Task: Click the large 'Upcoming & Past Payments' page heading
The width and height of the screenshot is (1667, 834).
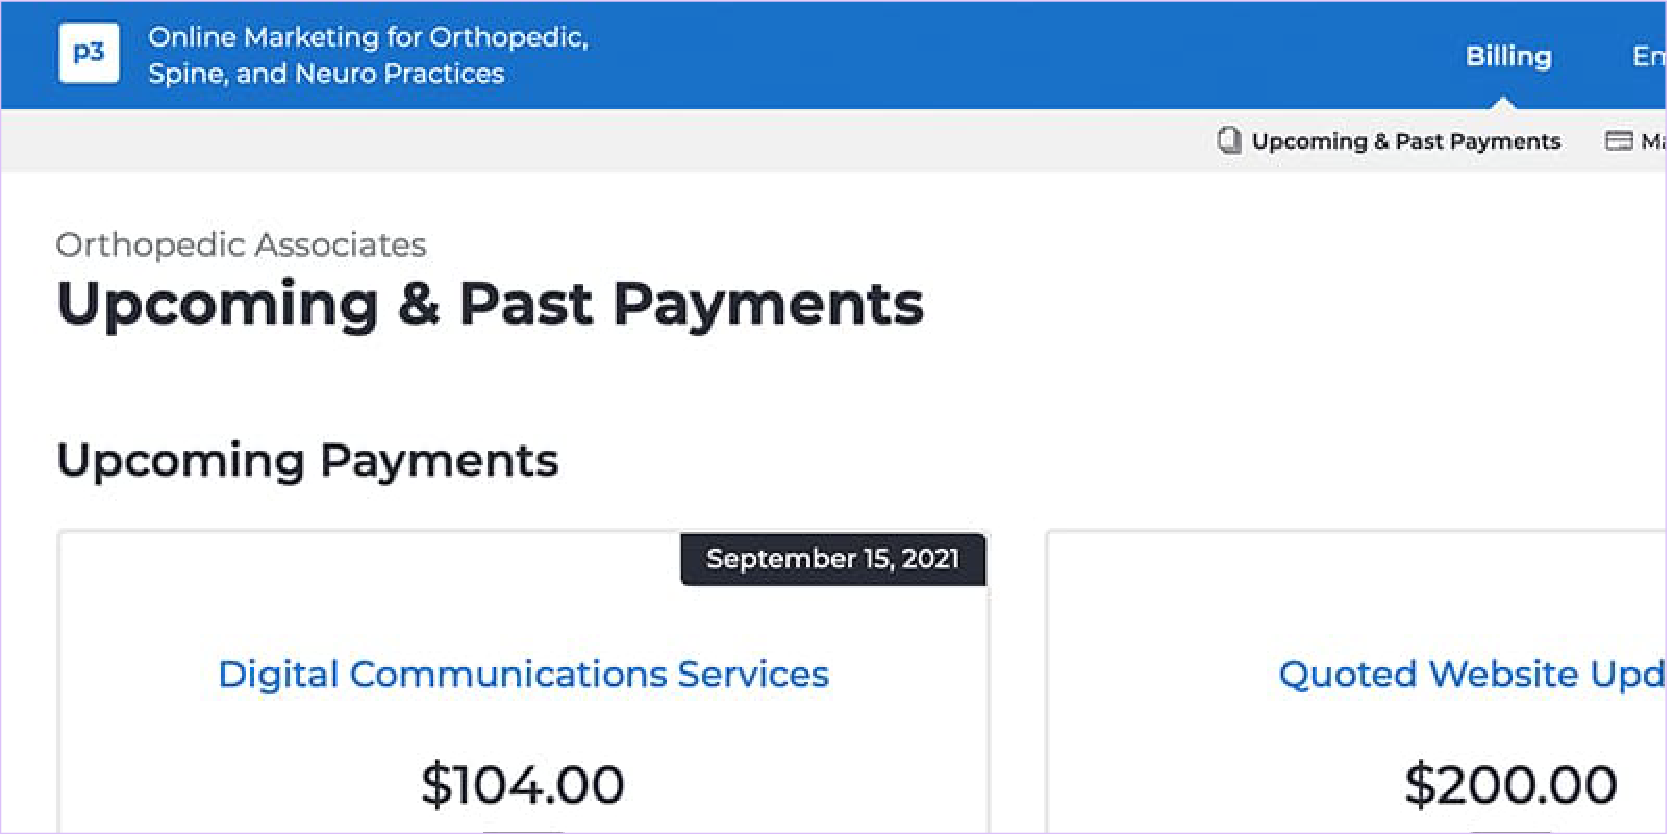Action: pos(490,304)
